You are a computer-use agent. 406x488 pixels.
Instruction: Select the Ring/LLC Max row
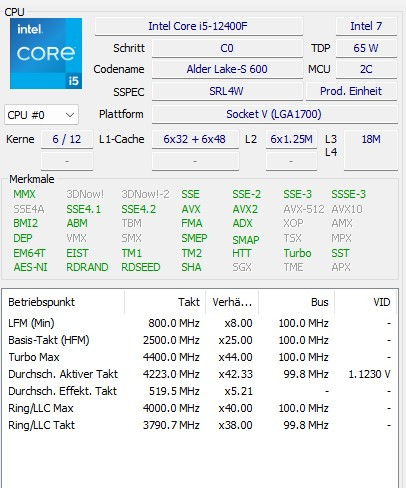pyautogui.click(x=199, y=408)
